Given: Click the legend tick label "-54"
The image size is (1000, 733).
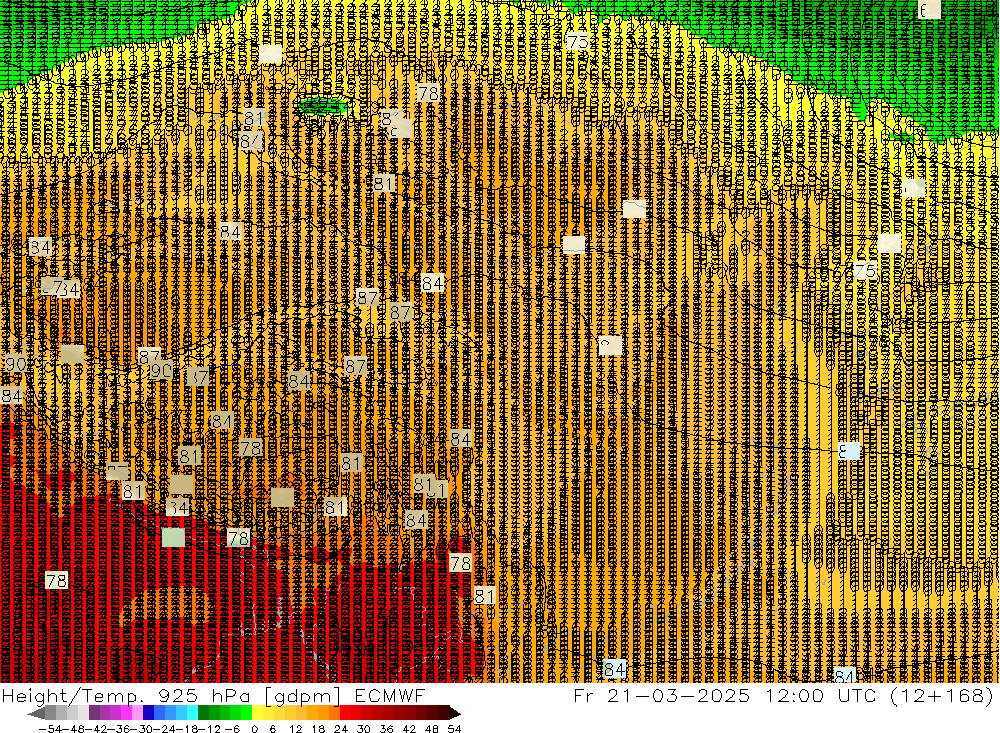Looking at the screenshot, I should 51,729.
